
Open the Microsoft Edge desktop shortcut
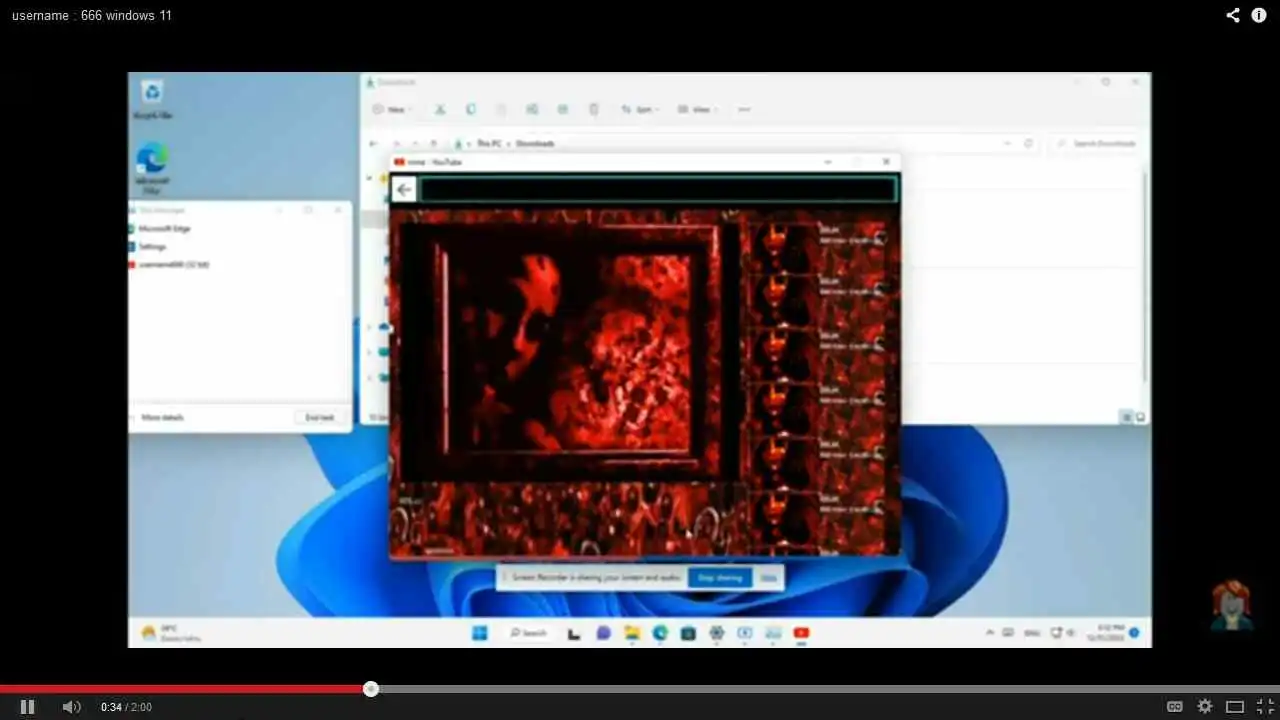pyautogui.click(x=152, y=168)
